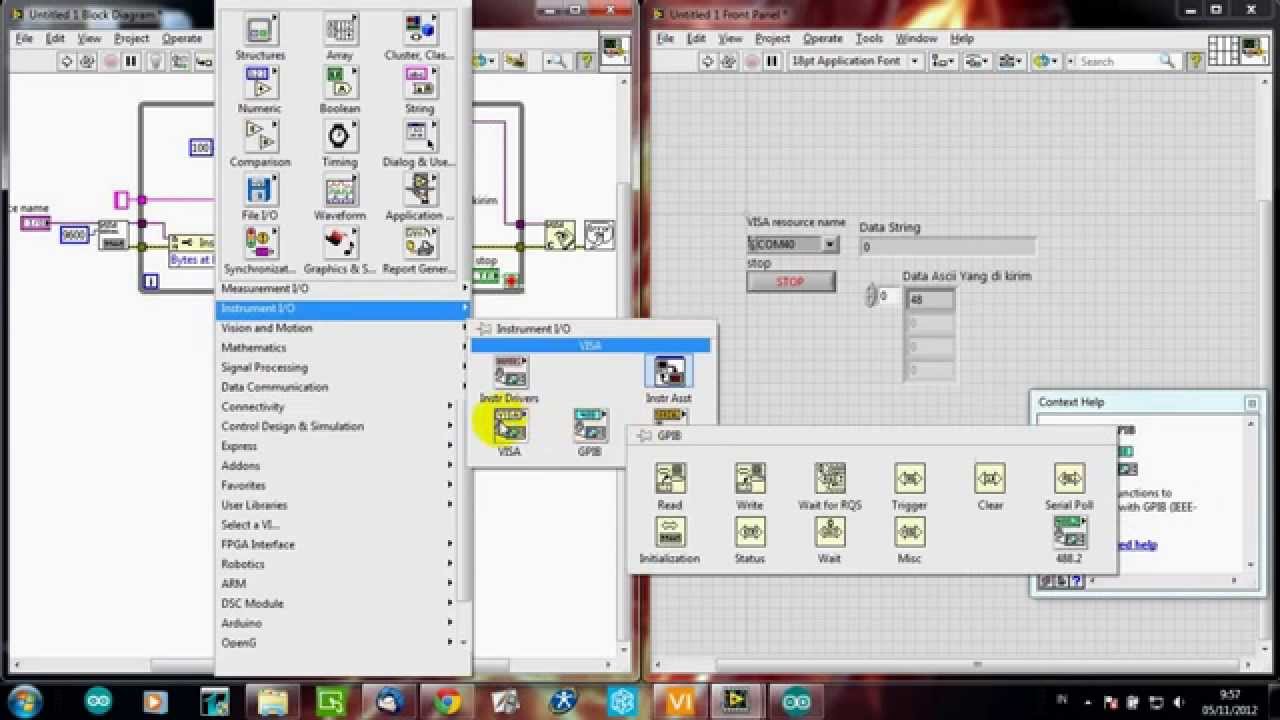Image resolution: width=1280 pixels, height=720 pixels.
Task: Open the Timing functions palette icon
Action: click(340, 135)
